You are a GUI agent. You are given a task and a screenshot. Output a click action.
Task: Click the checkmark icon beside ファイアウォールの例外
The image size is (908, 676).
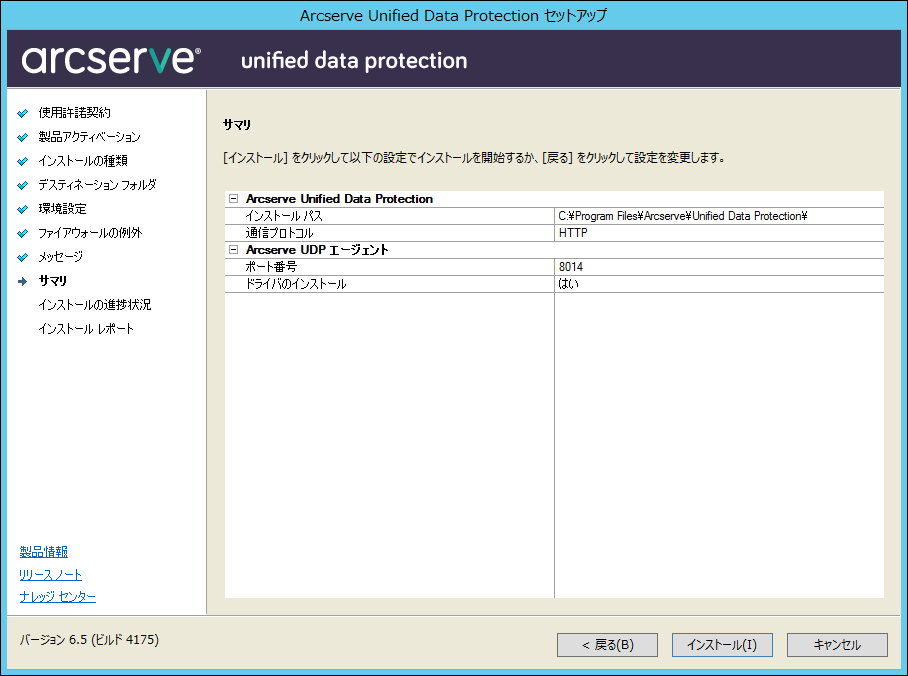pos(23,233)
